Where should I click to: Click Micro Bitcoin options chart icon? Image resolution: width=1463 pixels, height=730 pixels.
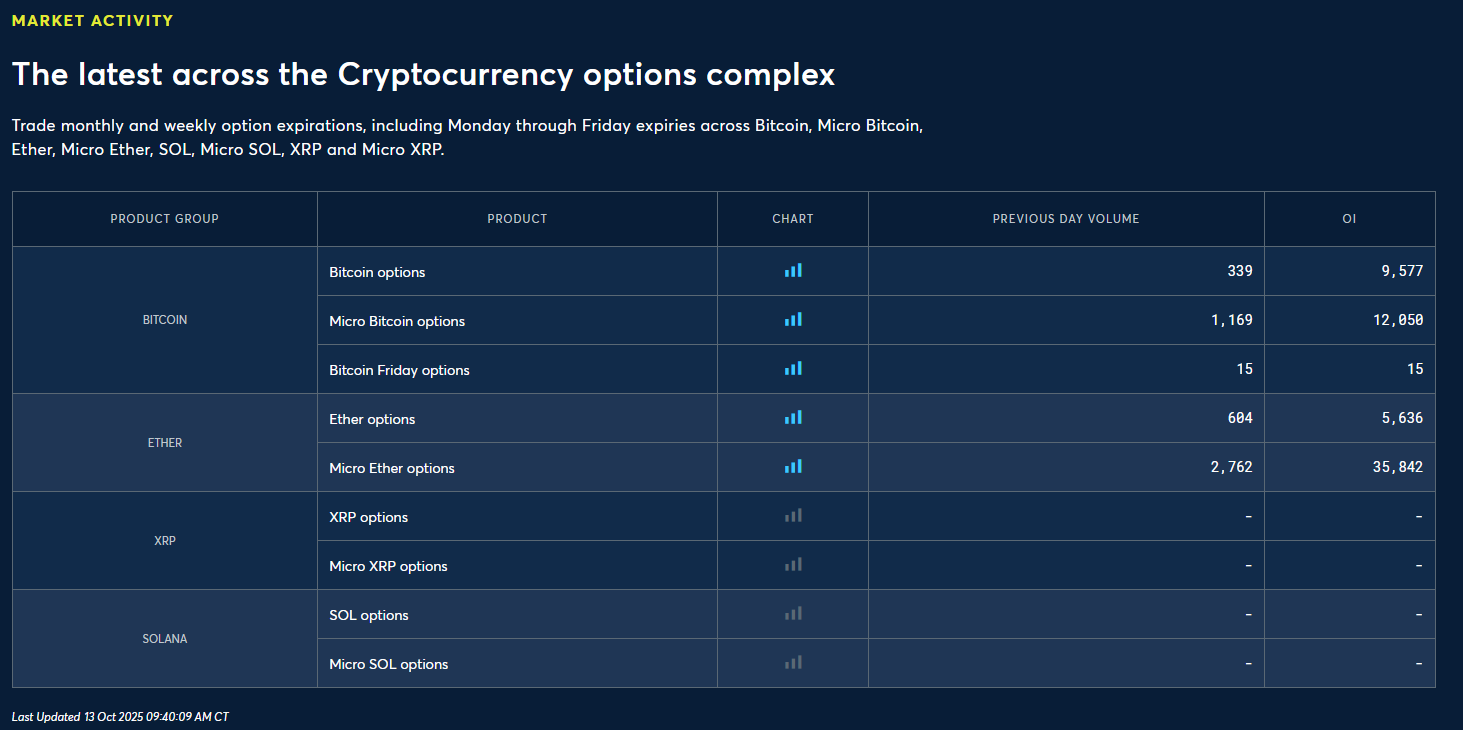[793, 320]
